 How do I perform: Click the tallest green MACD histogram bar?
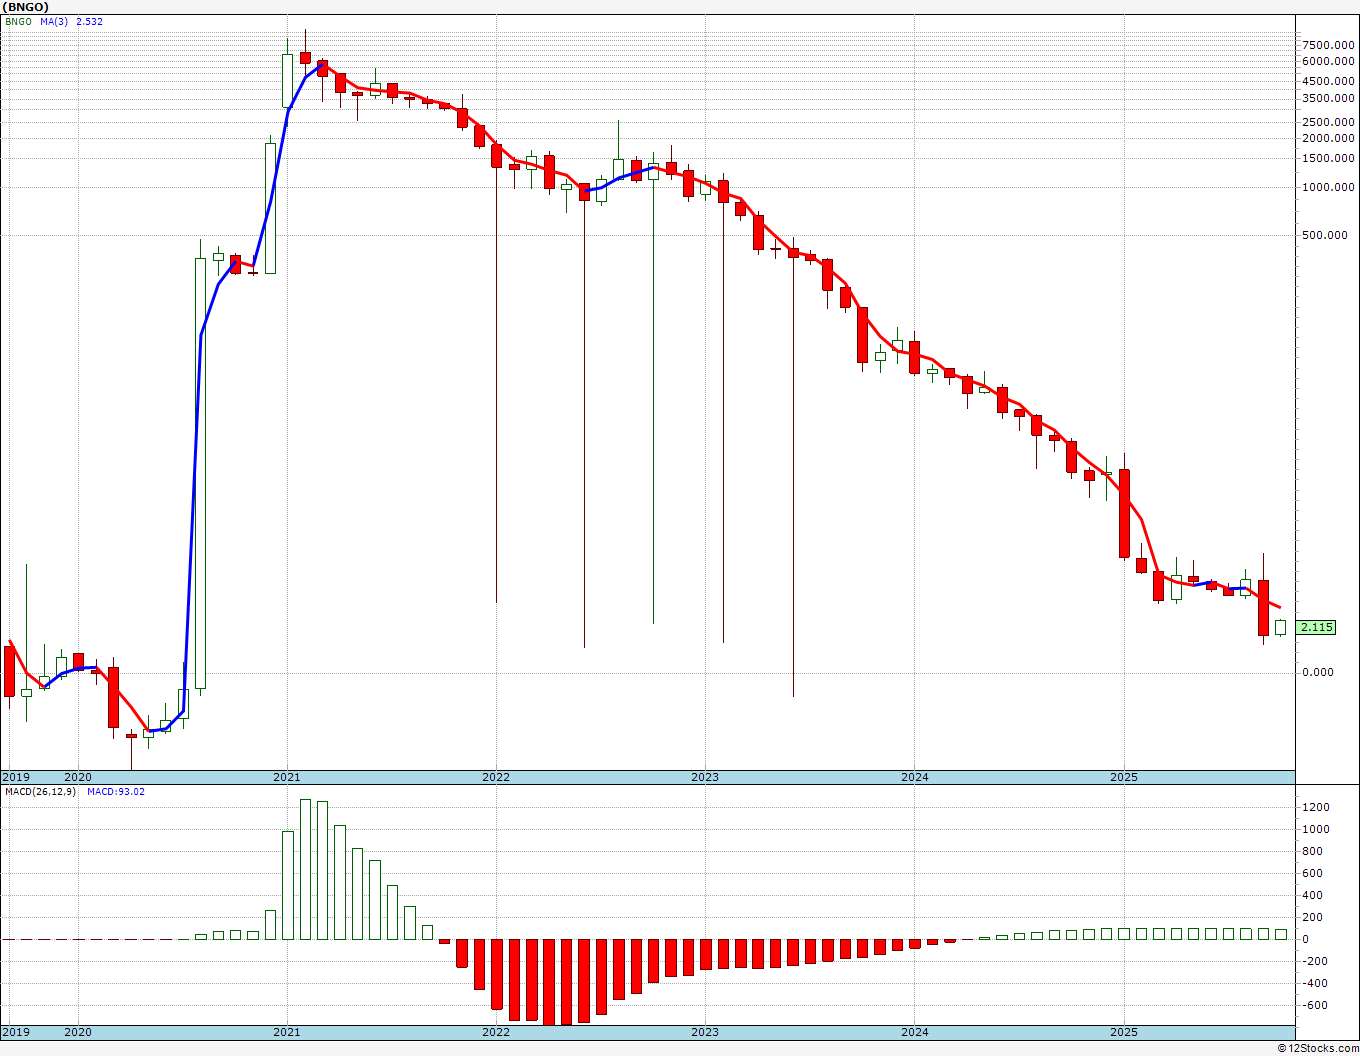click(305, 869)
